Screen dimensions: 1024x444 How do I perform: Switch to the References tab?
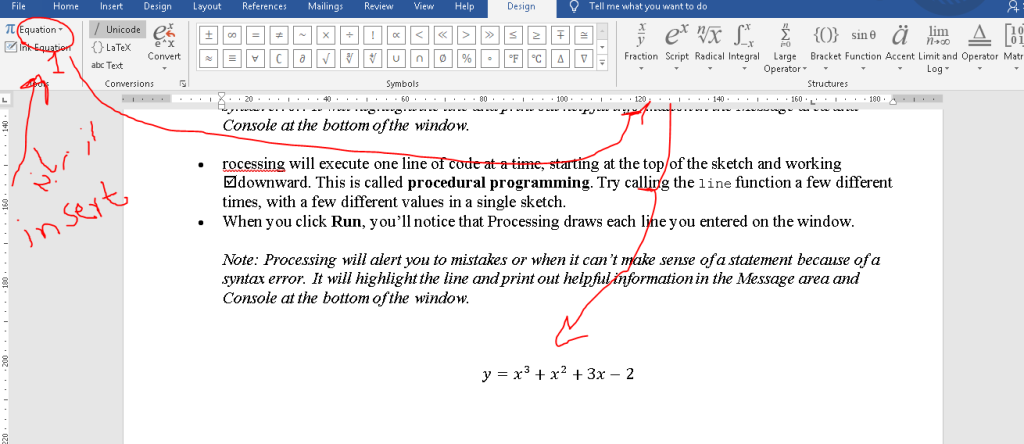coord(264,7)
